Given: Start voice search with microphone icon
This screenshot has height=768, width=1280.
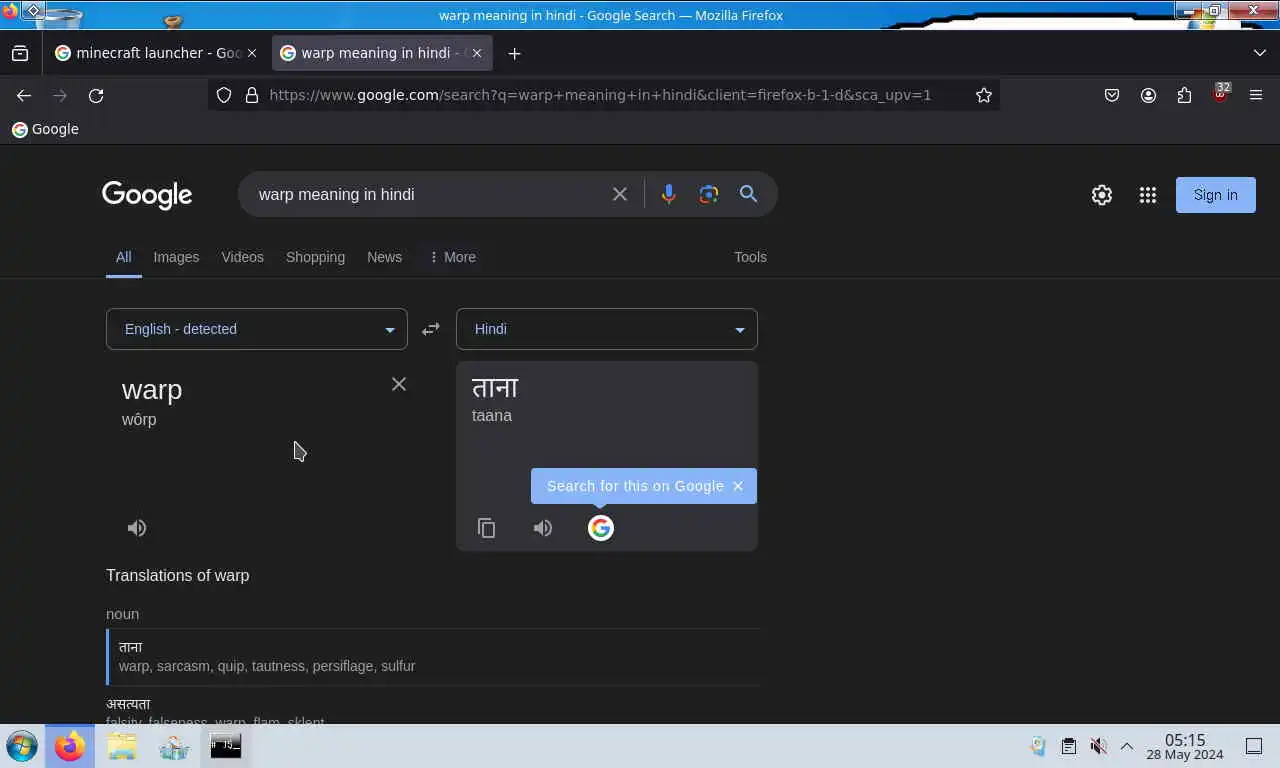Looking at the screenshot, I should point(669,194).
